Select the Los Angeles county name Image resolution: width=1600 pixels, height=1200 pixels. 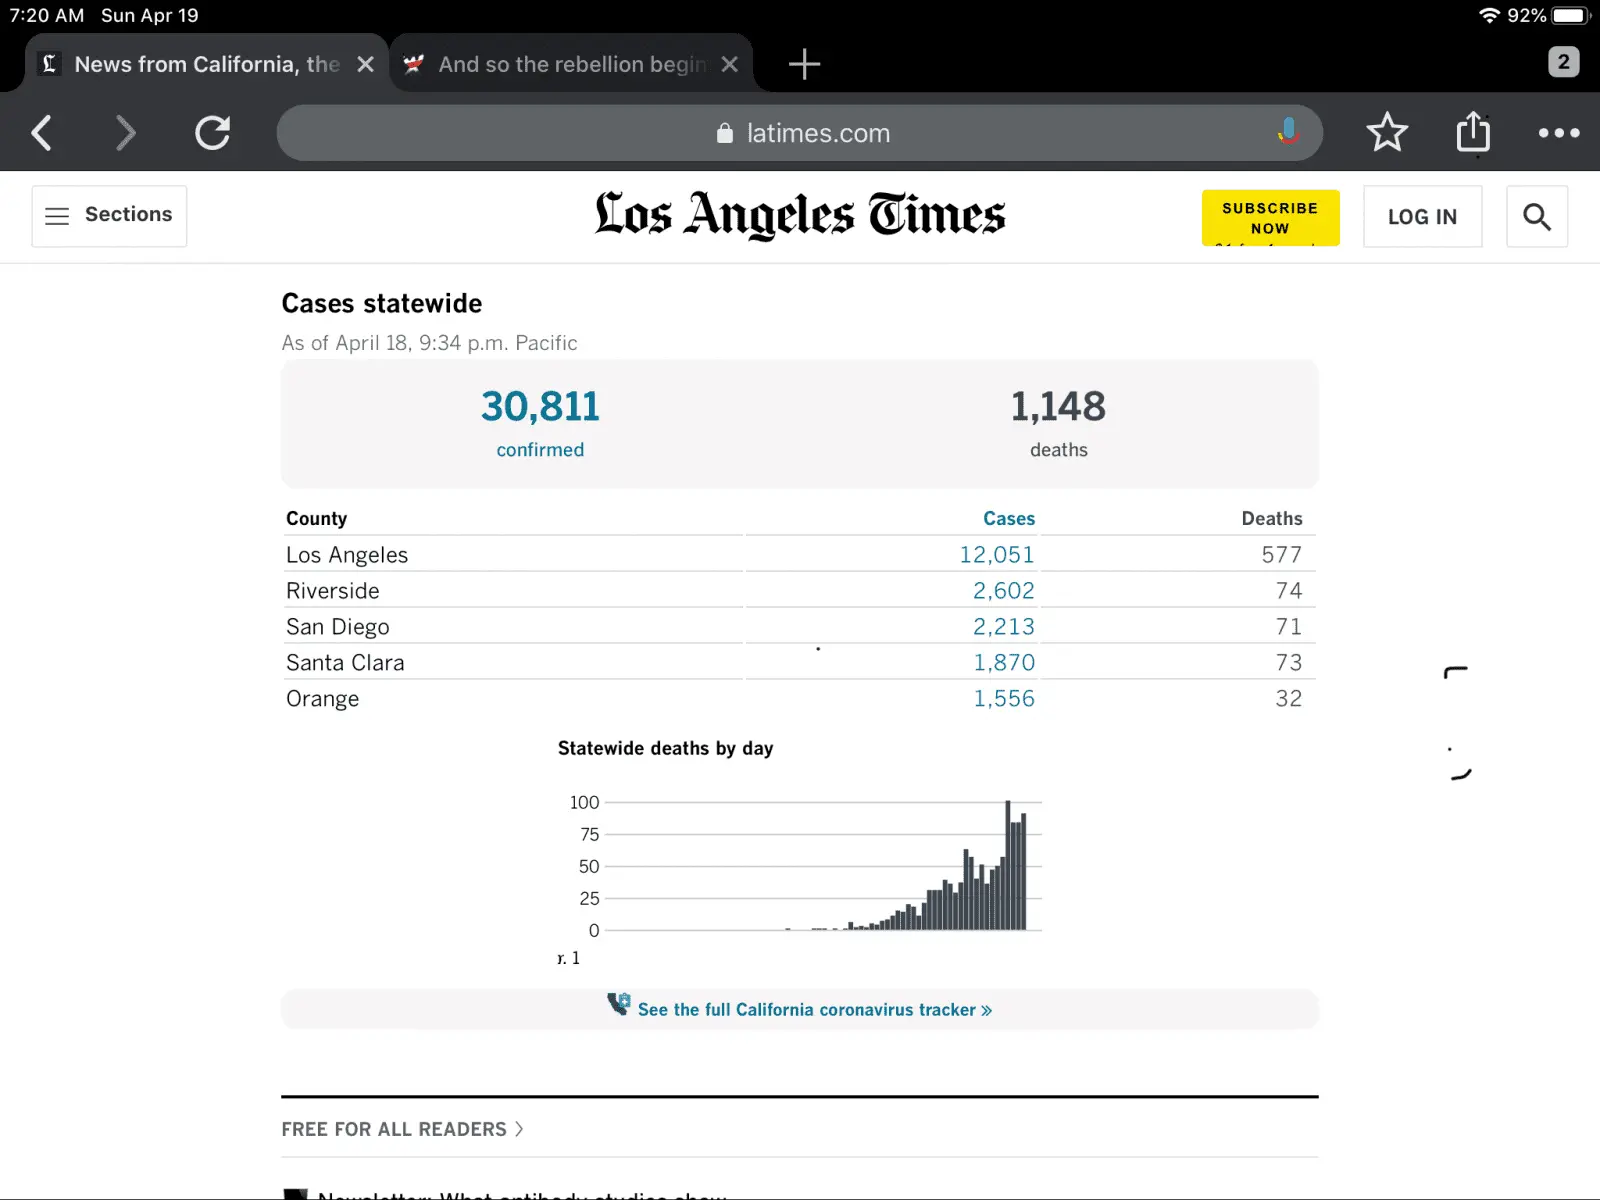click(347, 555)
